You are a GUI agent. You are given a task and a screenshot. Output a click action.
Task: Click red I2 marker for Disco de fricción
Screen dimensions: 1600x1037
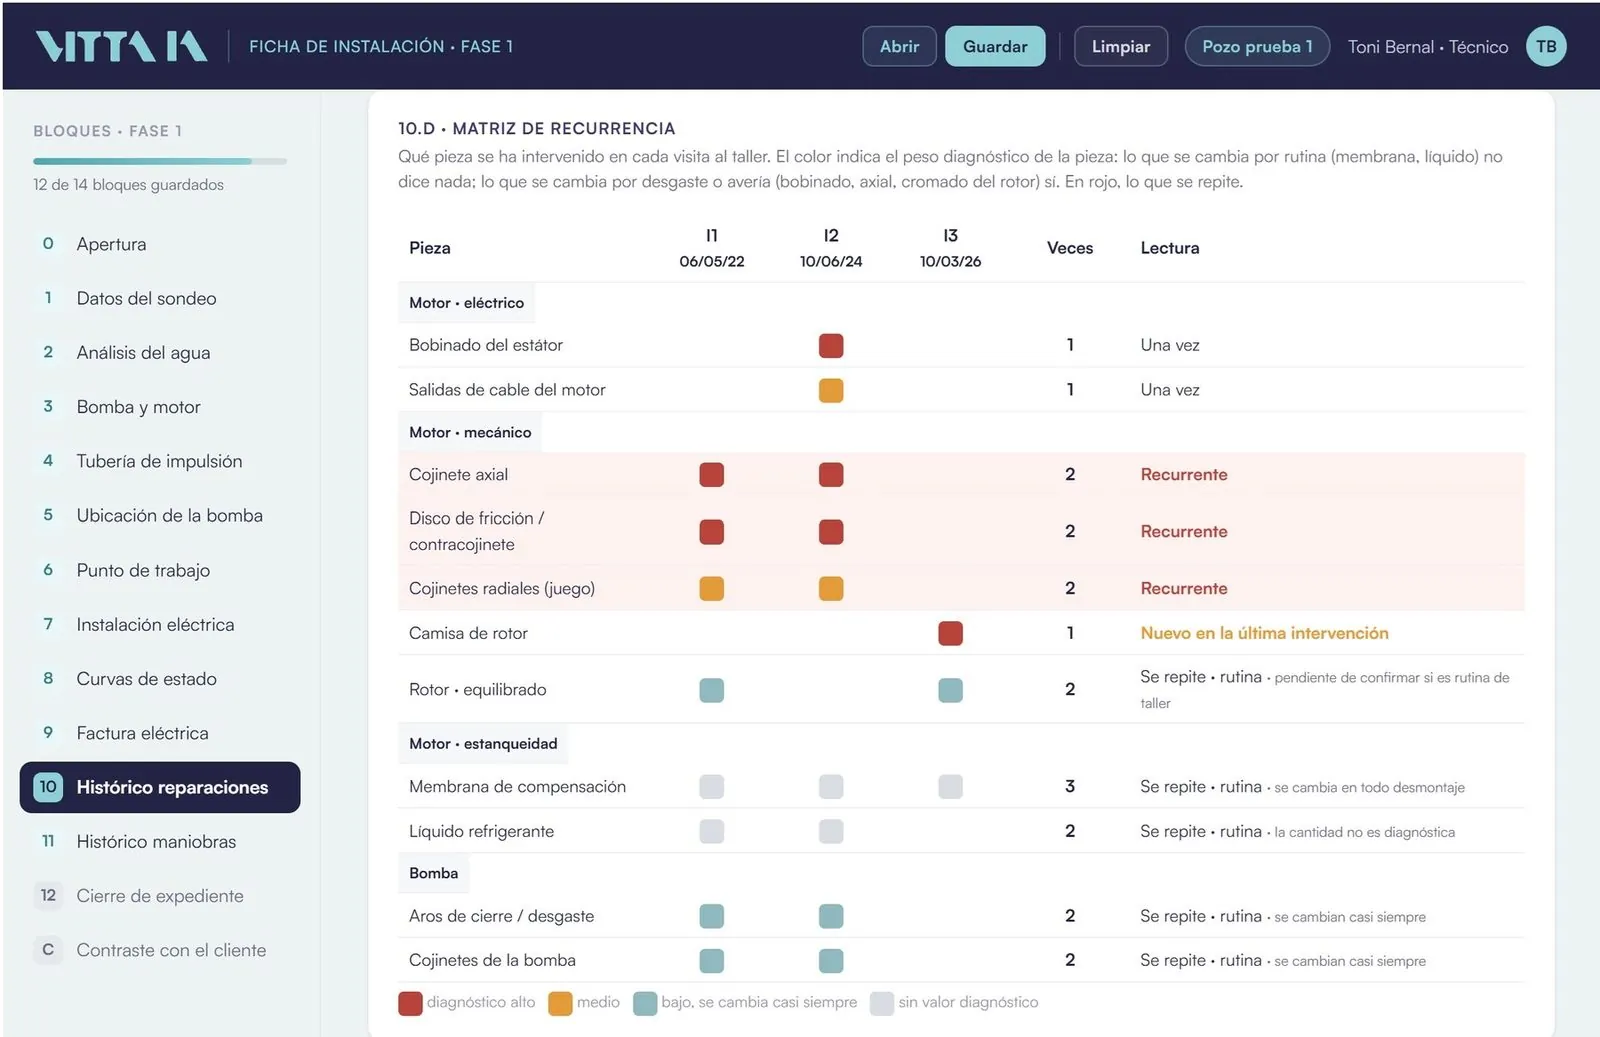coord(831,531)
